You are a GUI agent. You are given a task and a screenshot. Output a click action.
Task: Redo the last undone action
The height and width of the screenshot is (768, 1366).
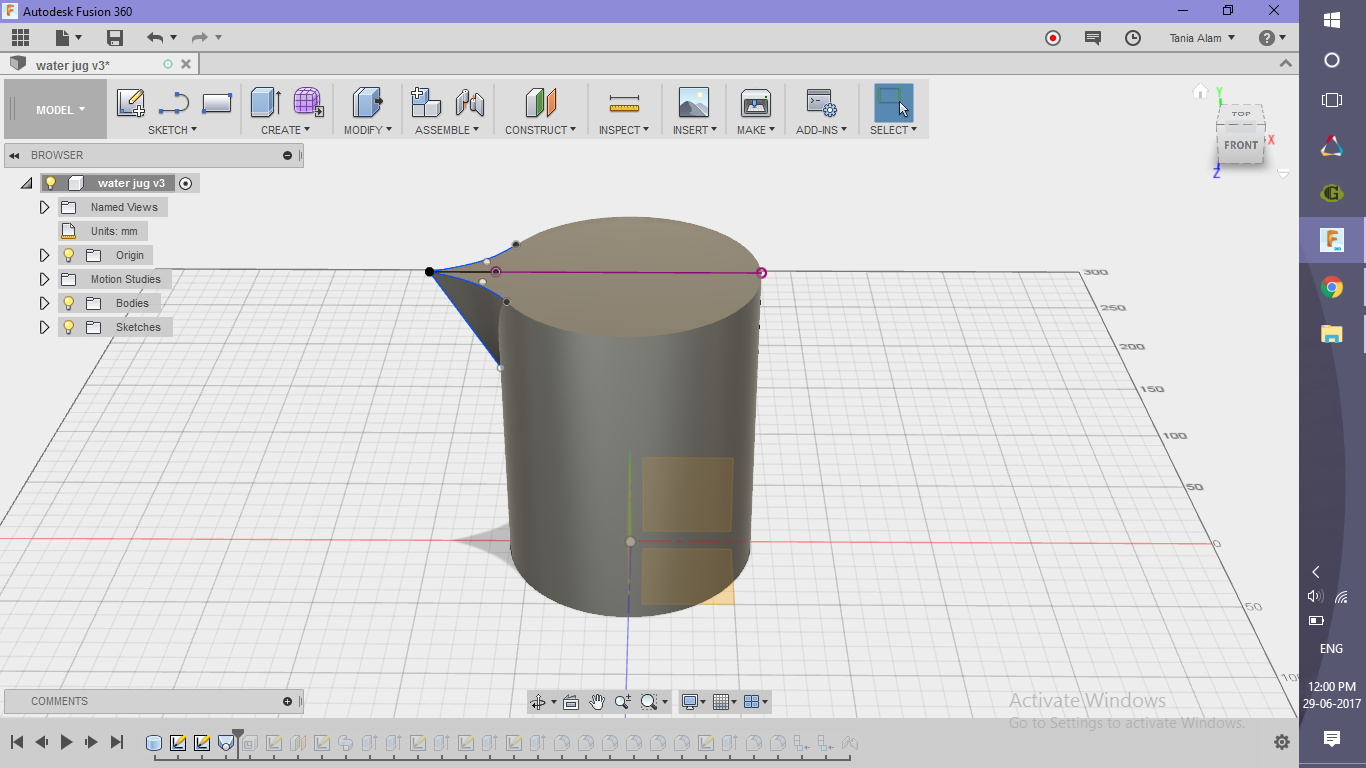199,38
